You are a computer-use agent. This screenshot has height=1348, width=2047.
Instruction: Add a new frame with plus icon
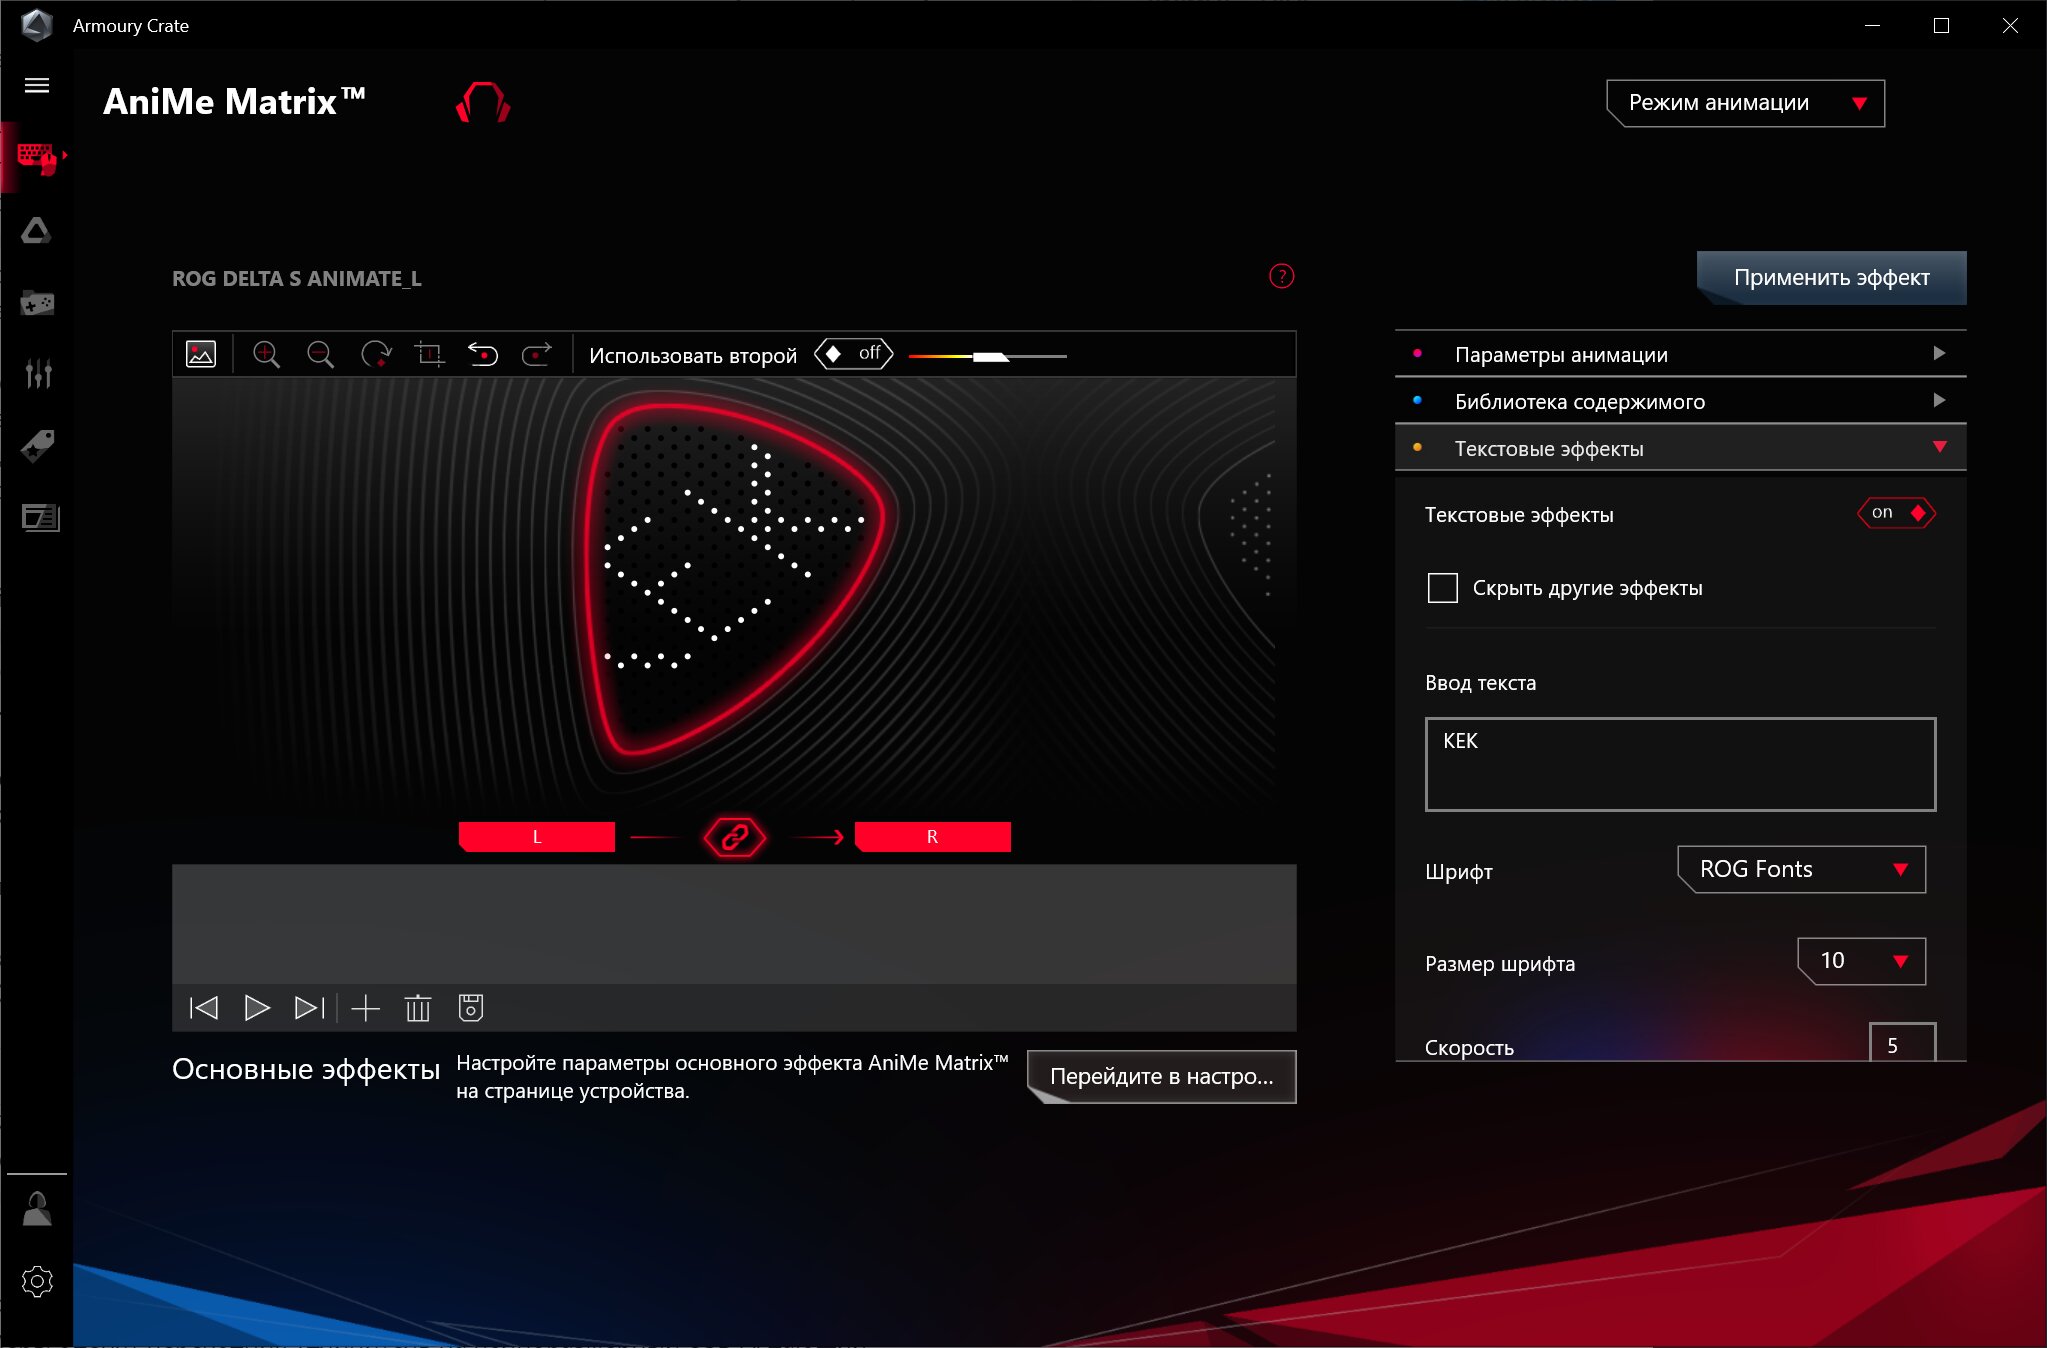366,1008
